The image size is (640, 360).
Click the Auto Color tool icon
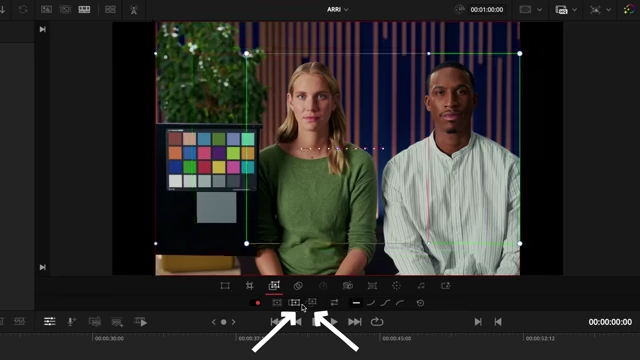(396, 286)
